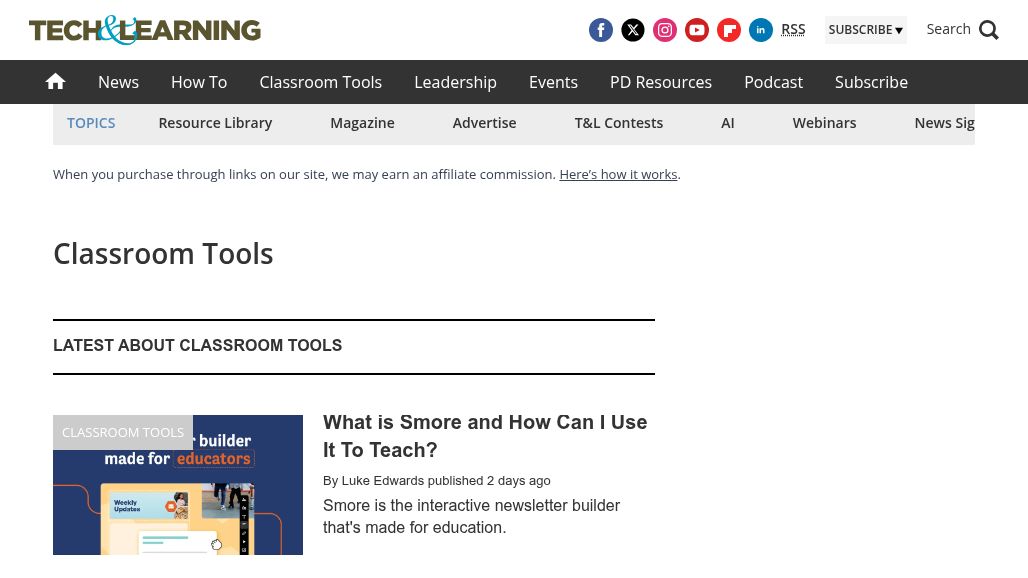This screenshot has height=578, width=1028.
Task: Click the Classroom Tools page heading
Action: [163, 254]
